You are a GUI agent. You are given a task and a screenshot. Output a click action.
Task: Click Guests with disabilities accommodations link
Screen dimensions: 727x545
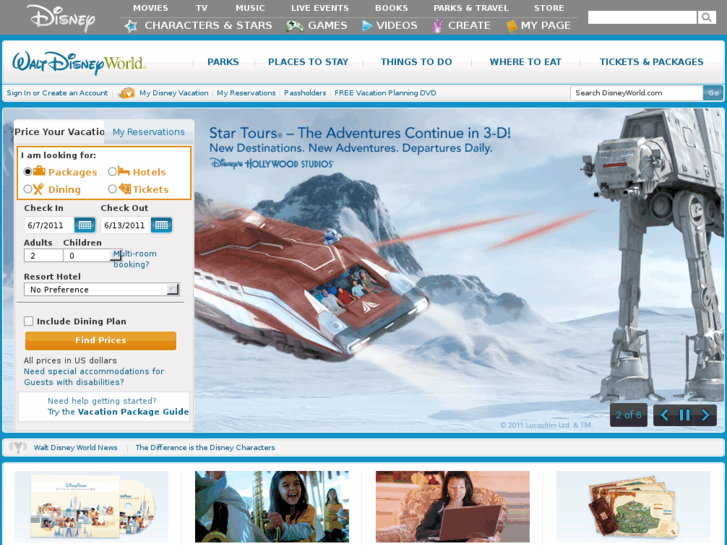pyautogui.click(x=94, y=377)
